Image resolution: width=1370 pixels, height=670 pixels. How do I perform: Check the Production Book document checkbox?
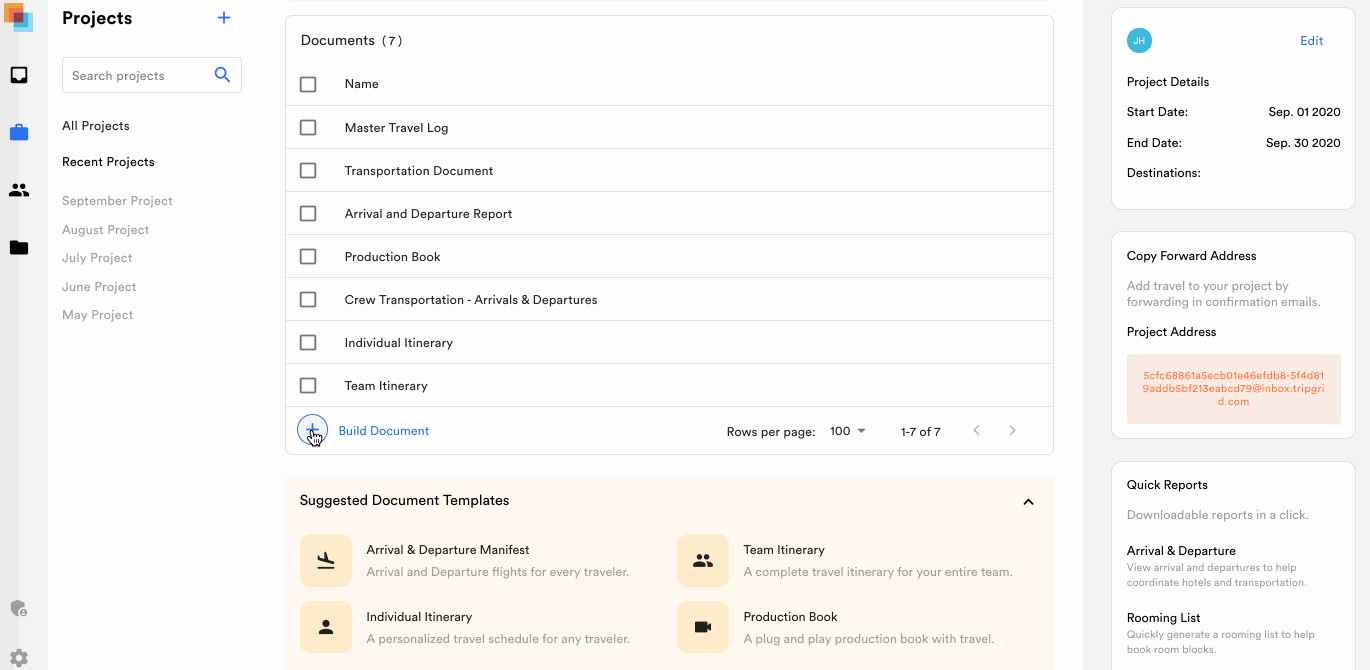(x=307, y=256)
